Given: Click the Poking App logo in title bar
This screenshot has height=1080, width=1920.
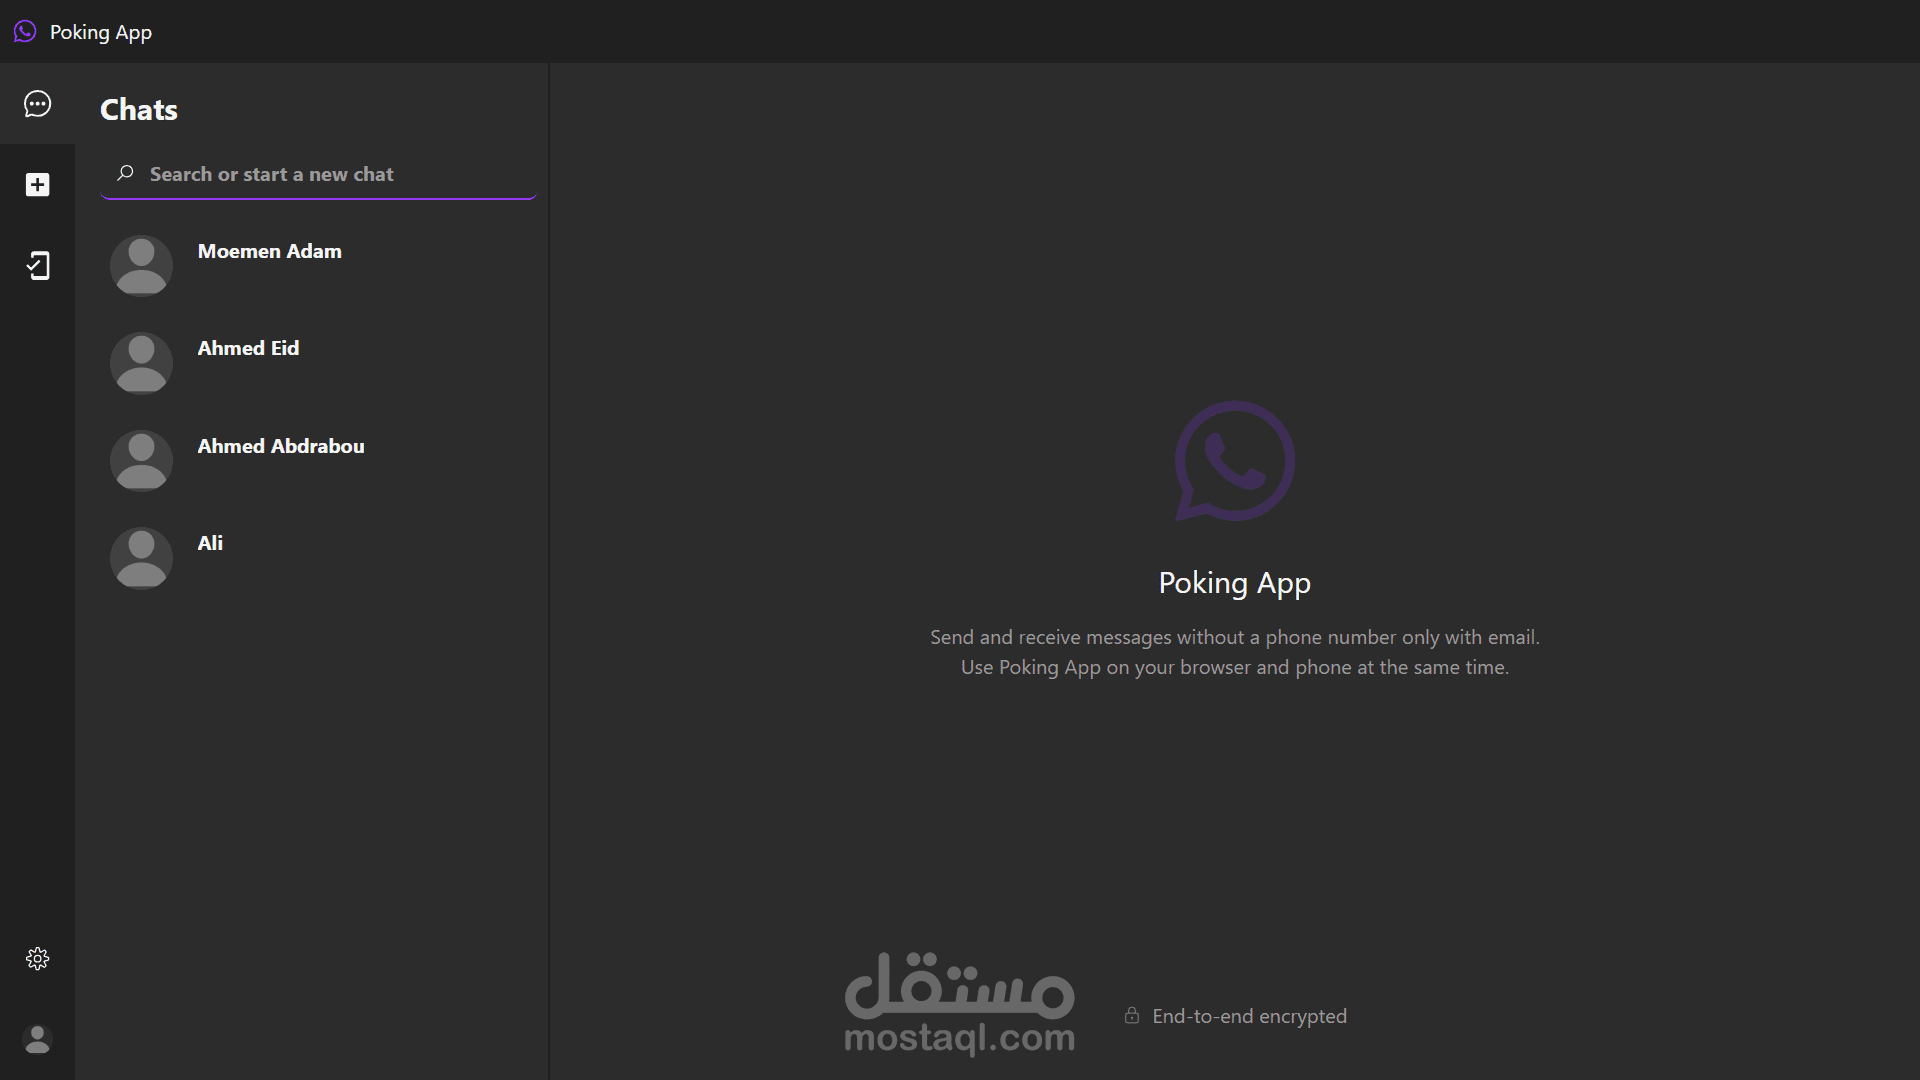Looking at the screenshot, I should pos(25,32).
